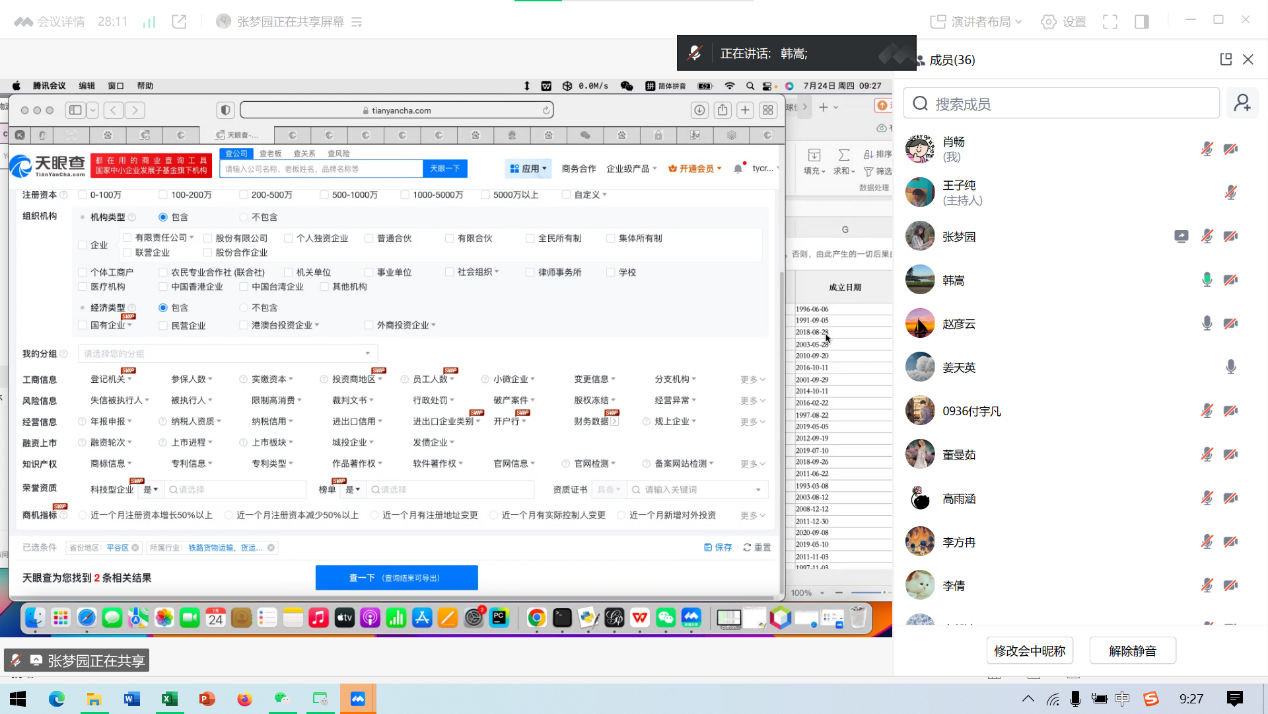This screenshot has width=1268, height=714.
Task: Enter fullscreen mode with the fullscreen icon
Action: tap(1110, 21)
